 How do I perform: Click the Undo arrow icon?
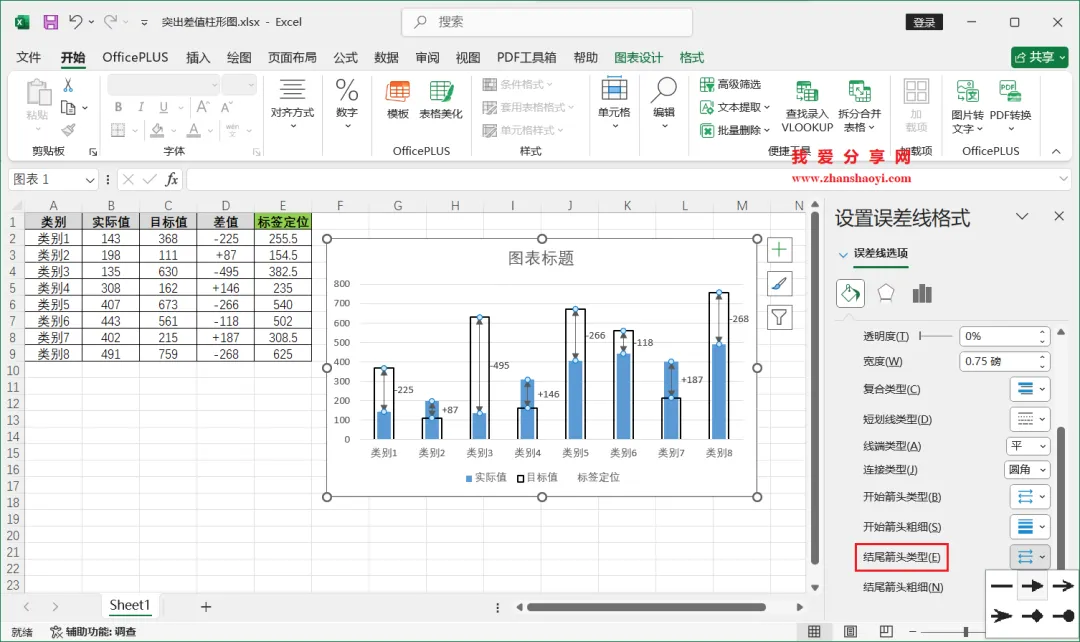click(76, 22)
